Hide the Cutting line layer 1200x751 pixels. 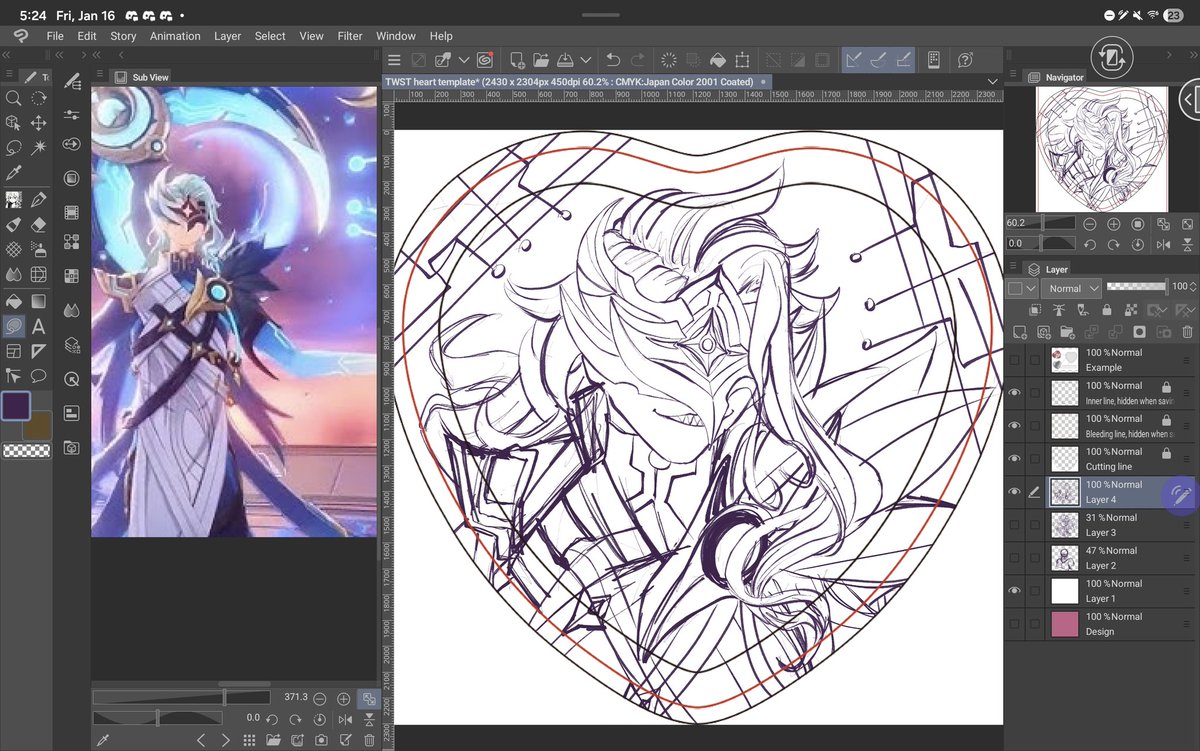(1015, 459)
